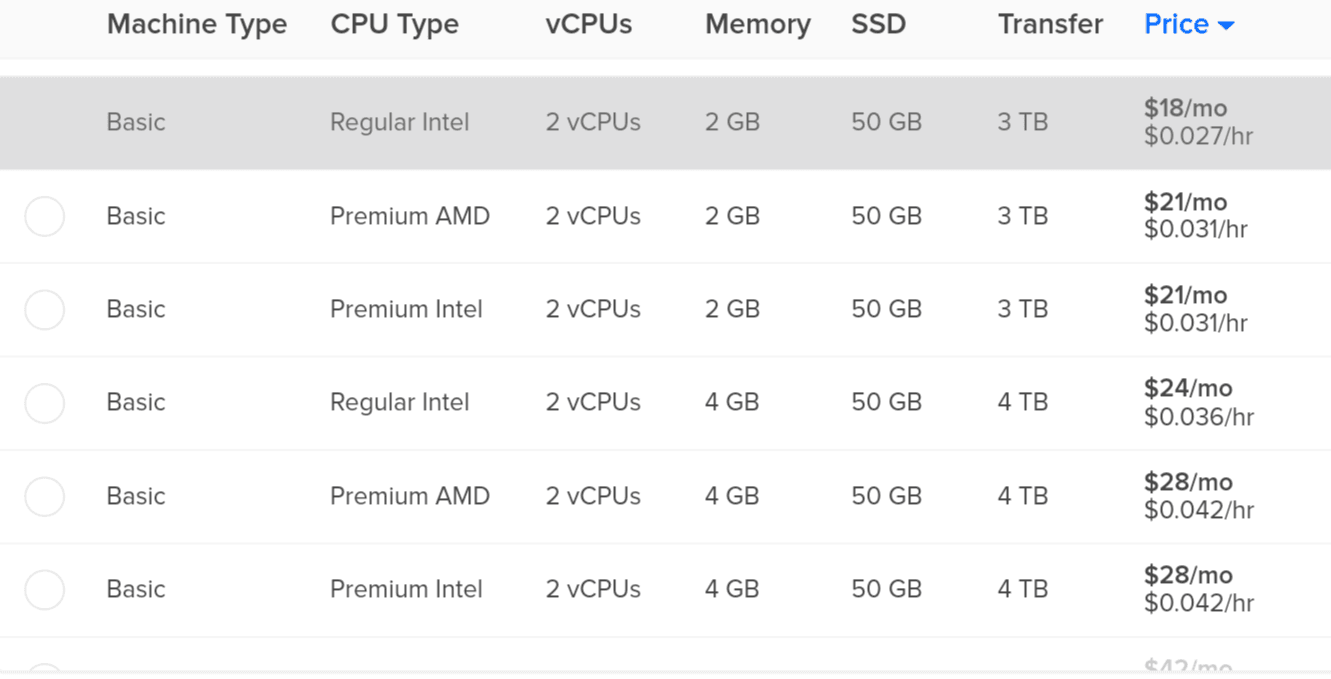Click the blue Price sort arrow

(1226, 26)
